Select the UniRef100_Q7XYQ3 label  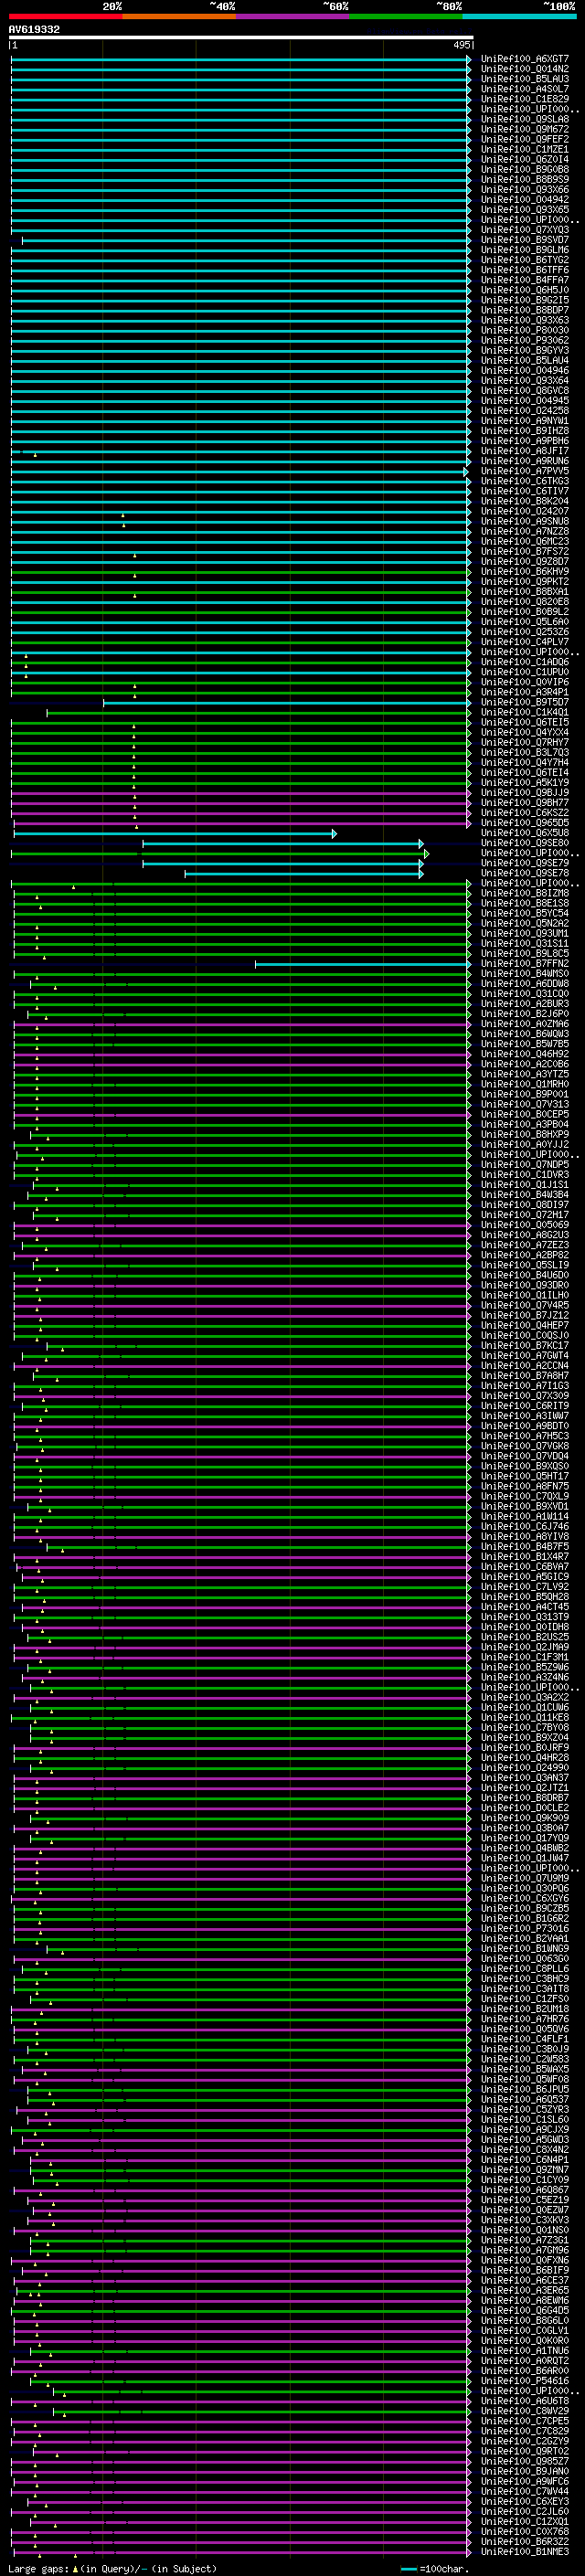525,230
